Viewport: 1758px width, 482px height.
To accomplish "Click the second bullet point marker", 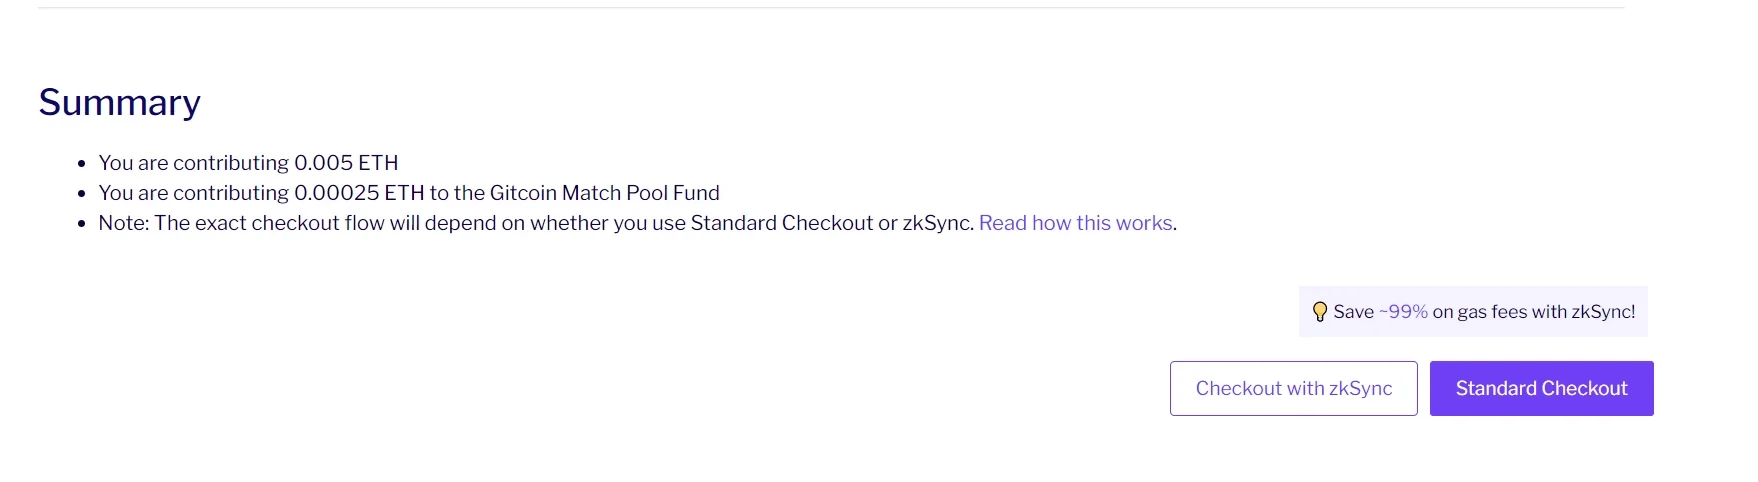I will (82, 194).
